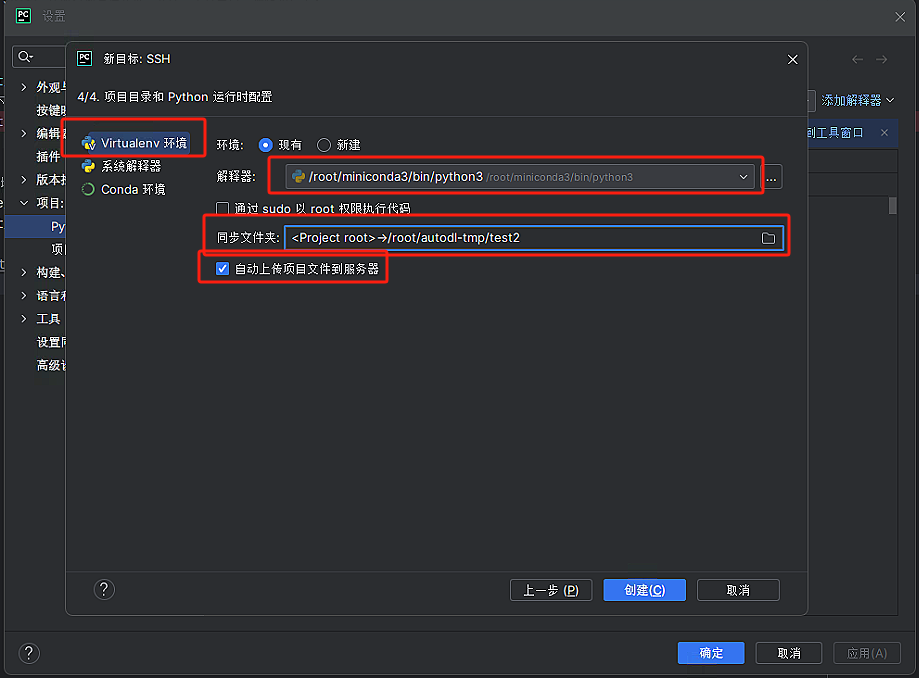Expand the 工具 settings category
Viewport: 919px width, 678px height.
(23, 319)
